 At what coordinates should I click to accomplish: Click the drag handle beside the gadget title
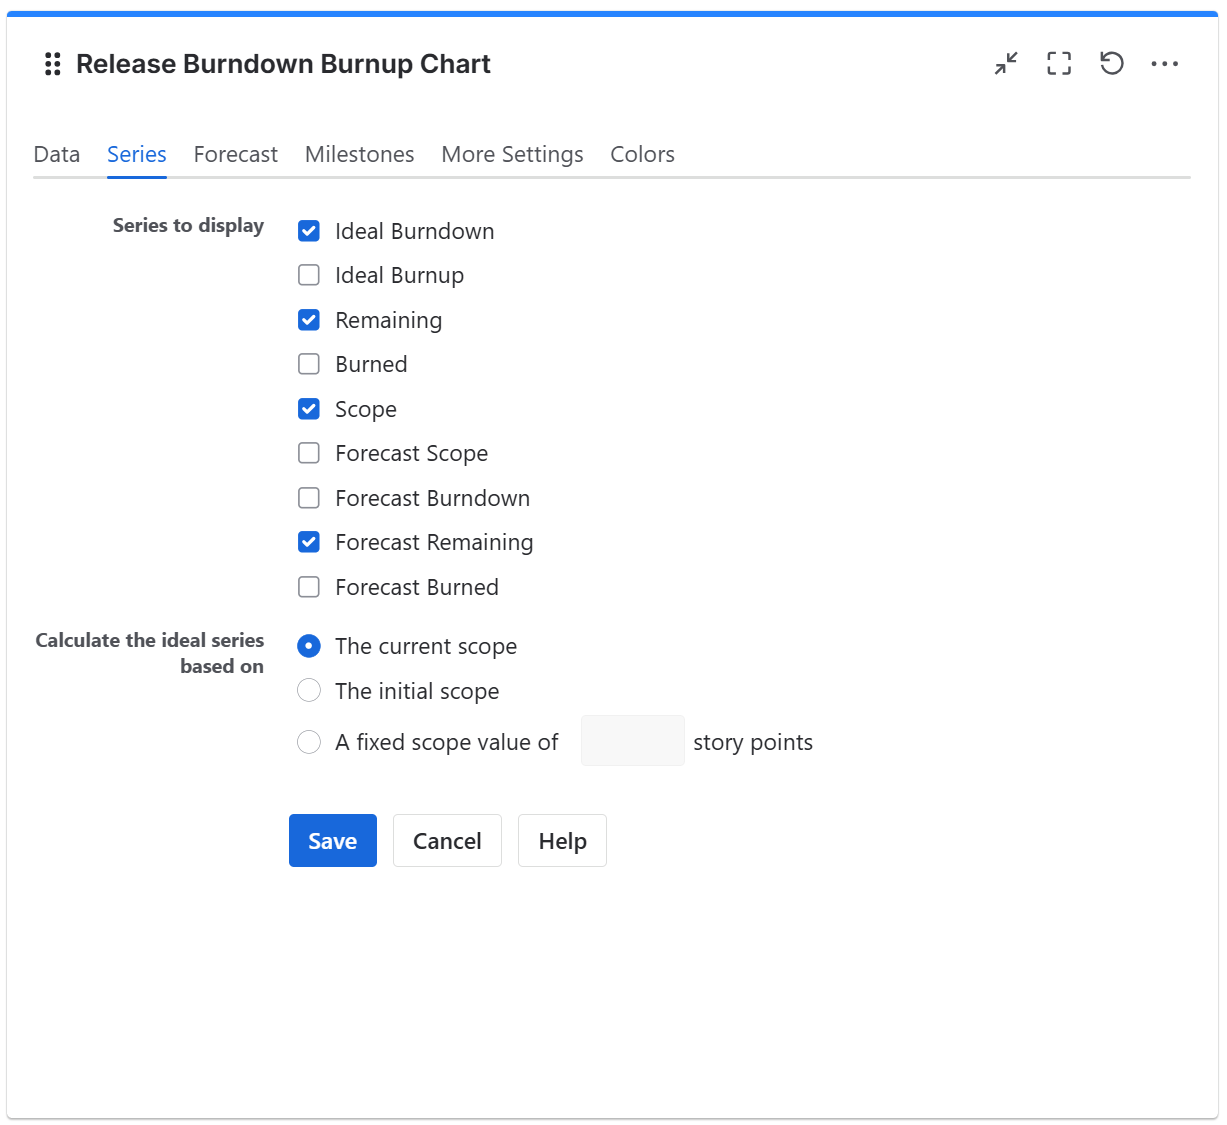52,63
